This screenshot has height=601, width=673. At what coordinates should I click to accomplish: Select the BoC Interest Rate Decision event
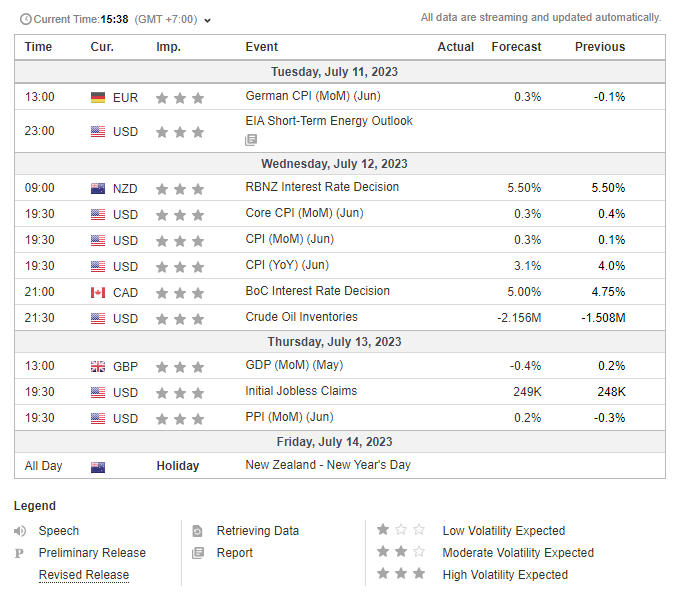pos(317,291)
